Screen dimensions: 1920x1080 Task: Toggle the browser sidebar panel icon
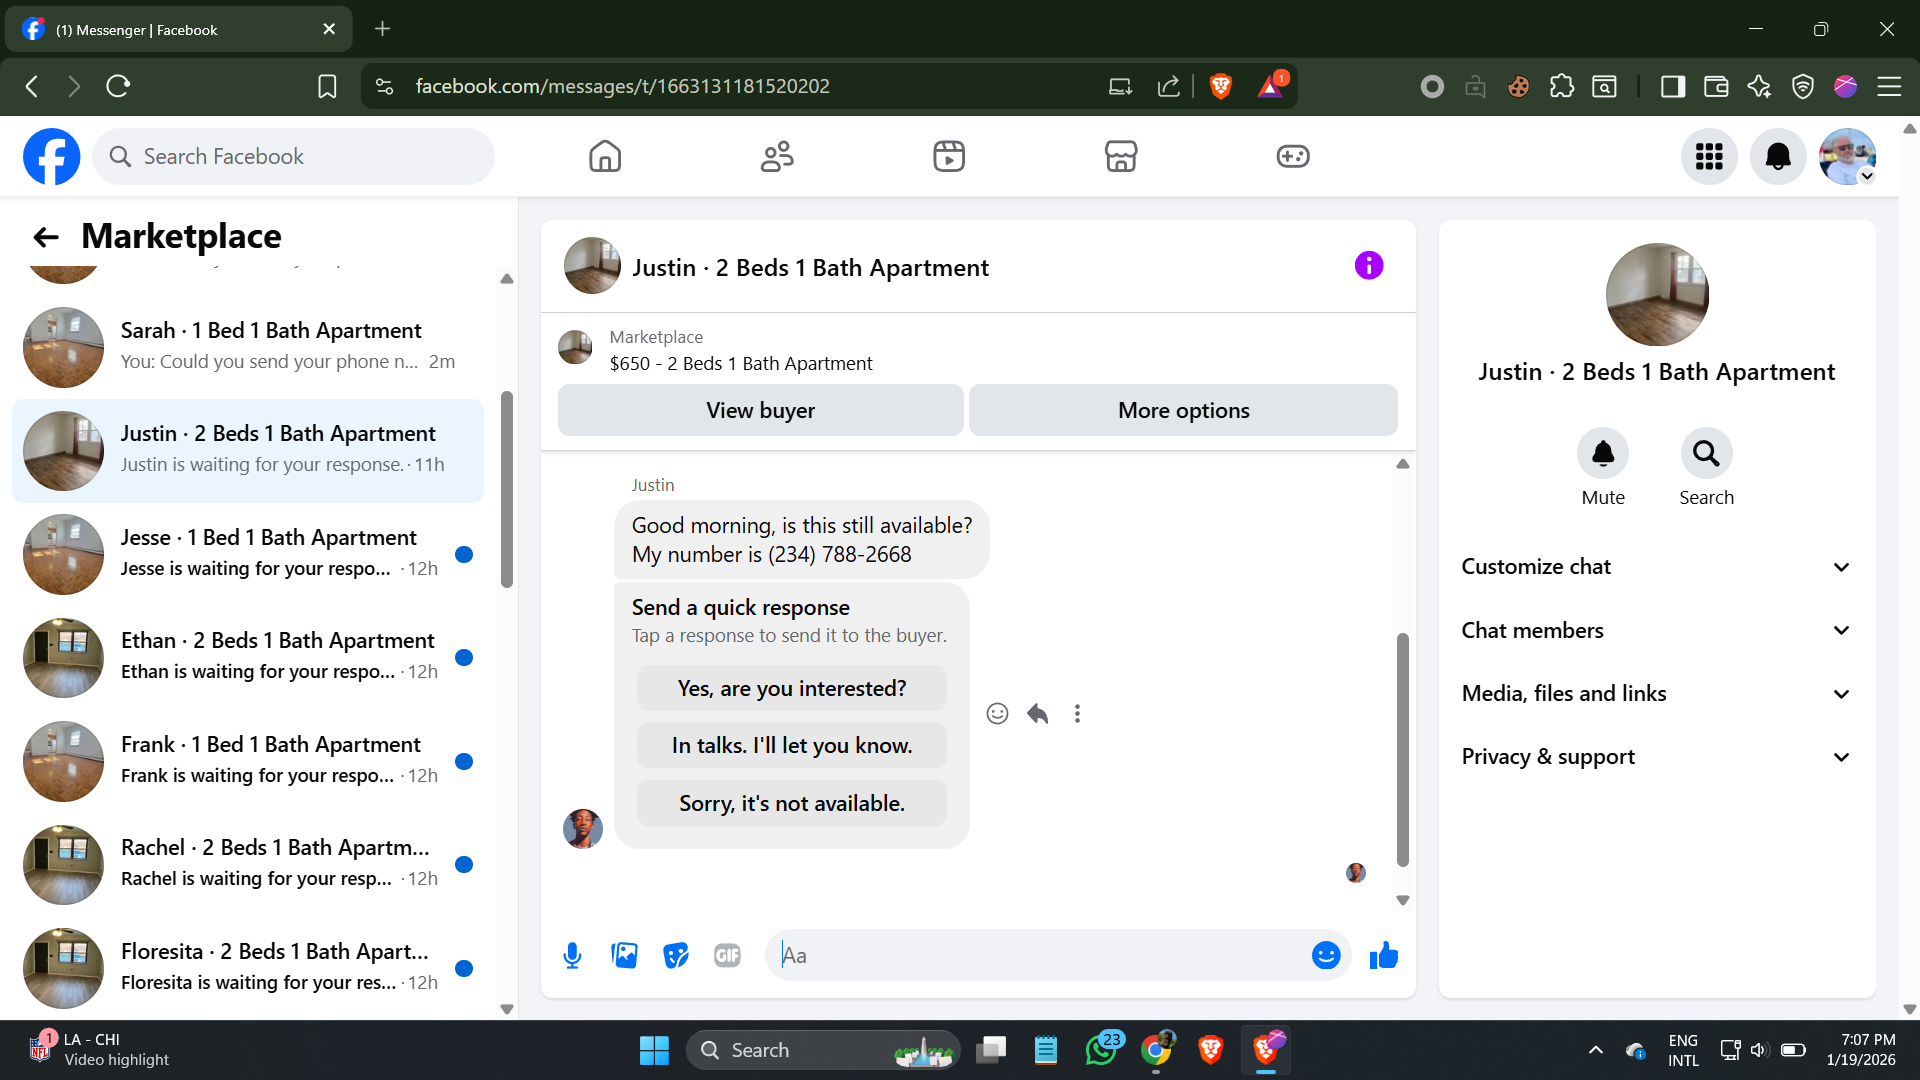1672,86
